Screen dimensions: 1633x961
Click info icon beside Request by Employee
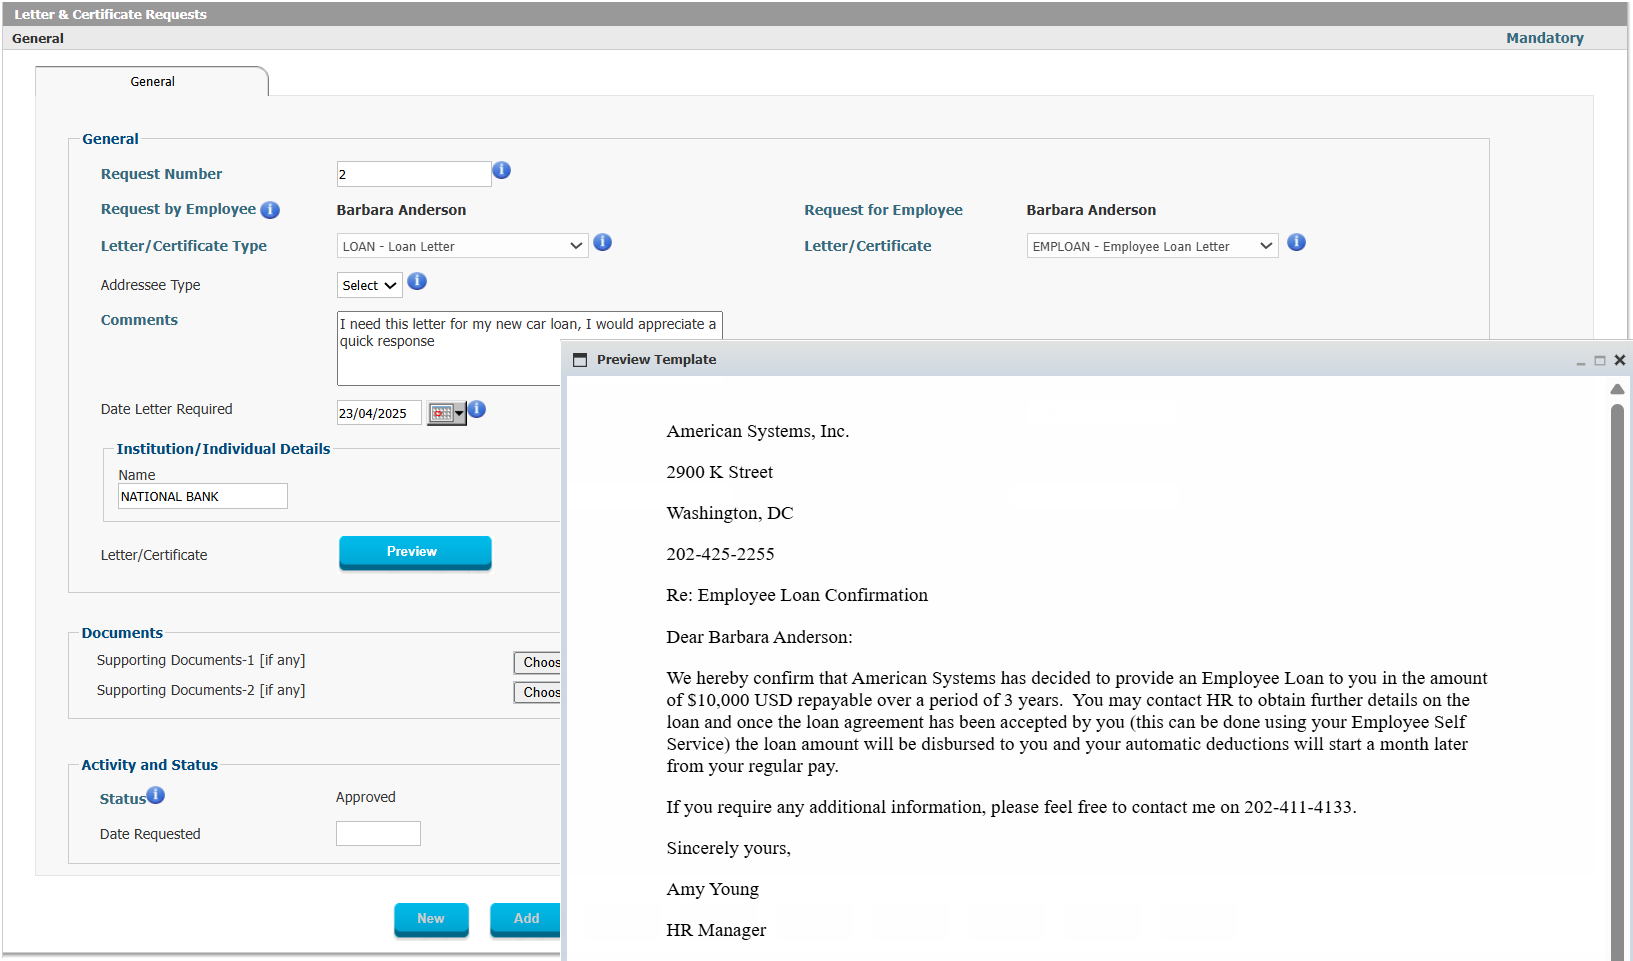(270, 210)
